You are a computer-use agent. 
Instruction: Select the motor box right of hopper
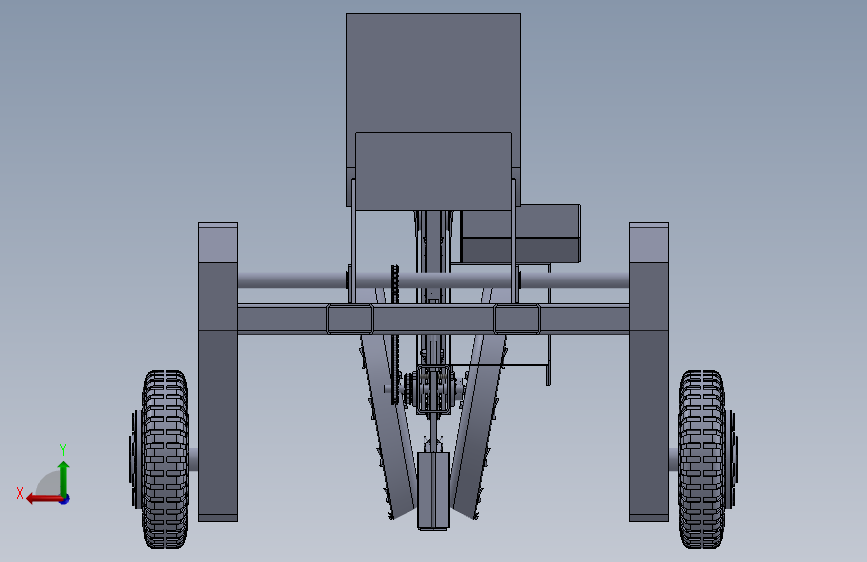[521, 233]
